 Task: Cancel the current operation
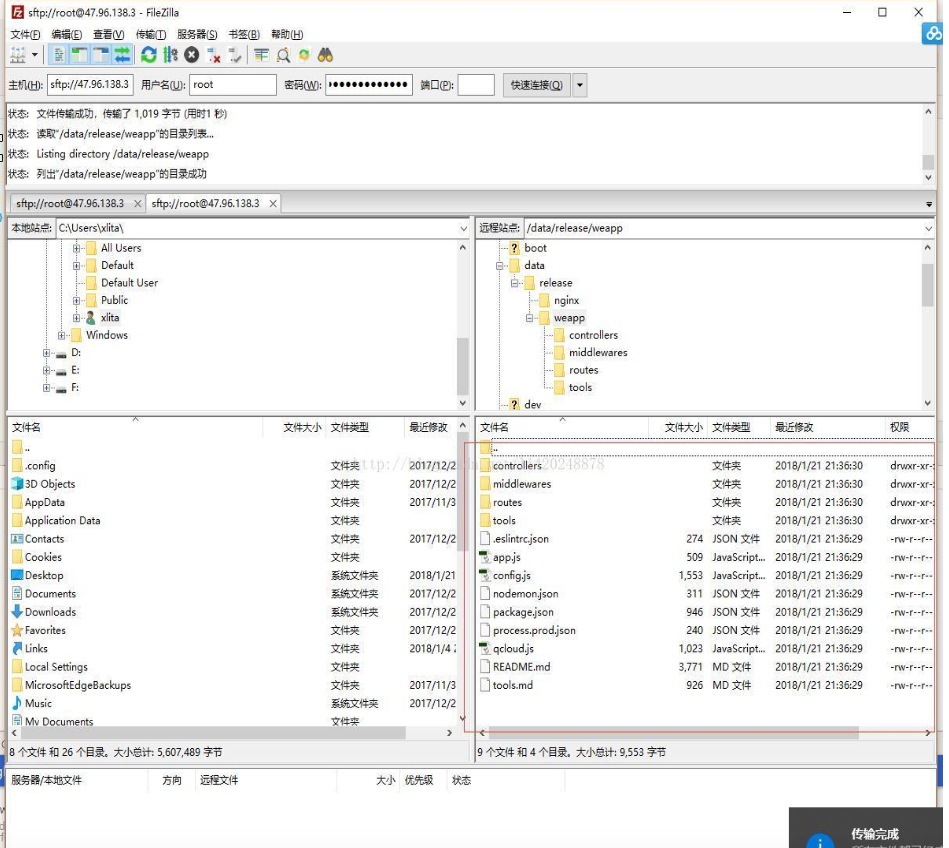192,56
